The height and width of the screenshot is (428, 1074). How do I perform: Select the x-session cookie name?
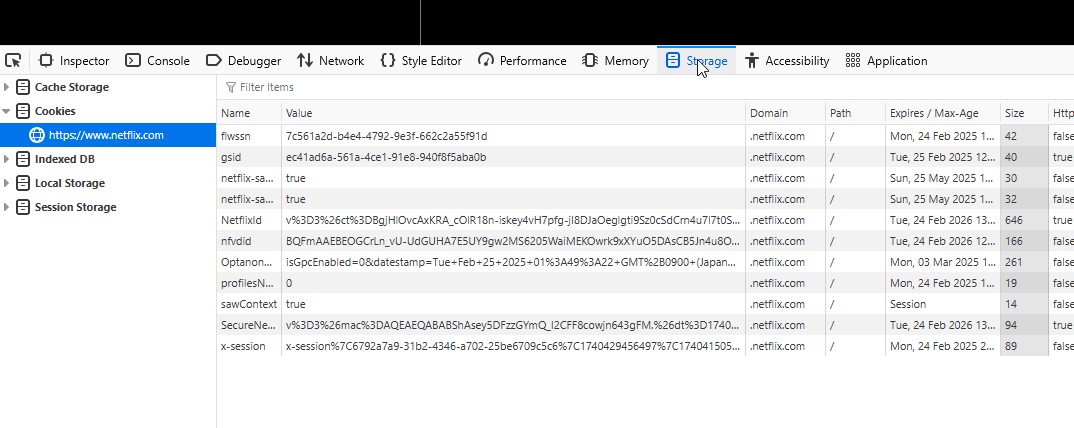[243, 346]
